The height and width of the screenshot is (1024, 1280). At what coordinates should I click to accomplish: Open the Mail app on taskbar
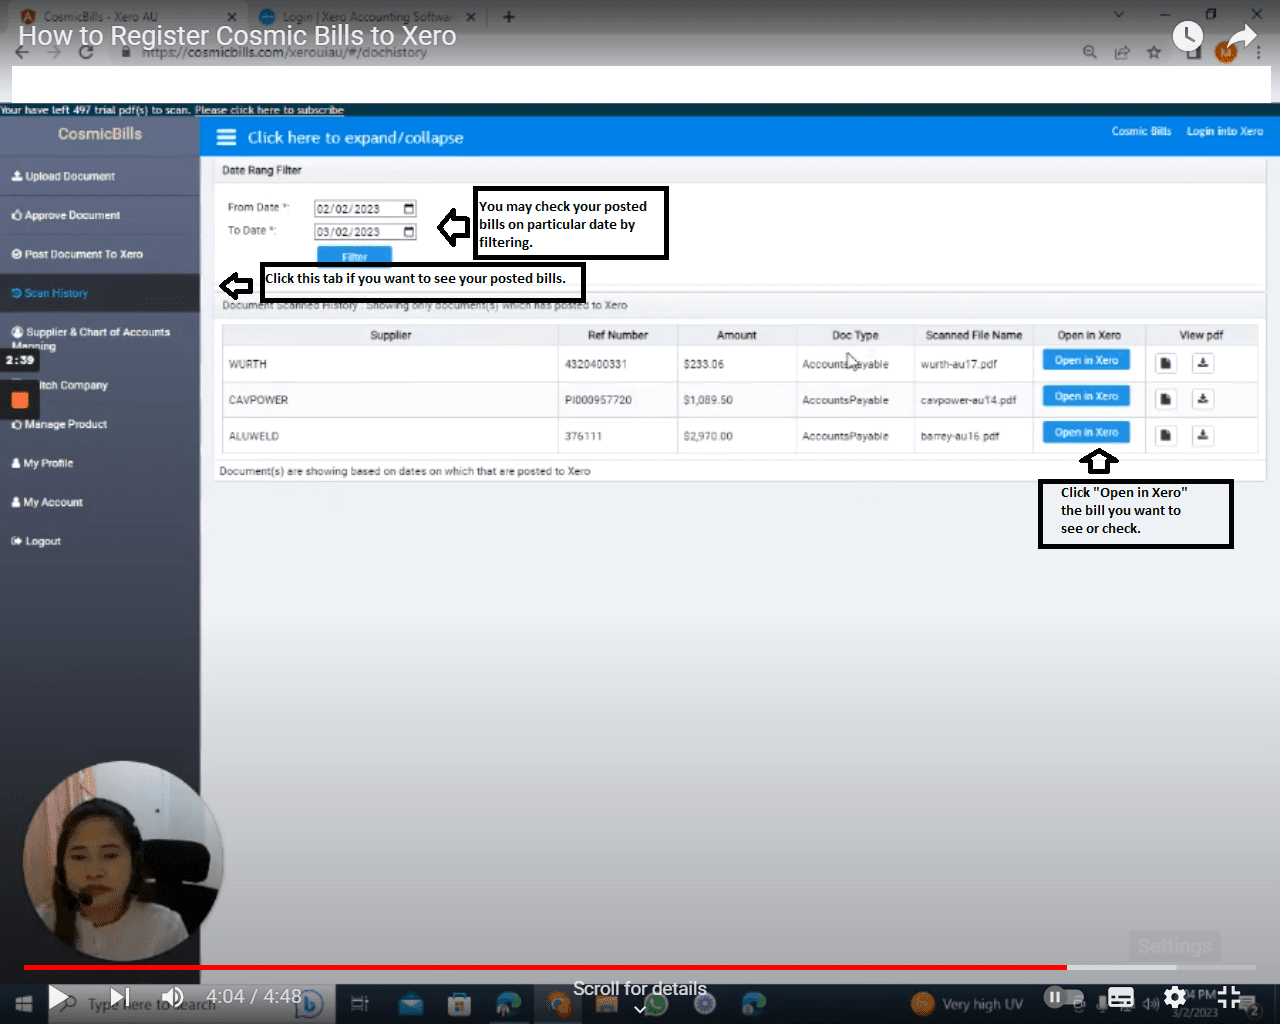point(411,1003)
